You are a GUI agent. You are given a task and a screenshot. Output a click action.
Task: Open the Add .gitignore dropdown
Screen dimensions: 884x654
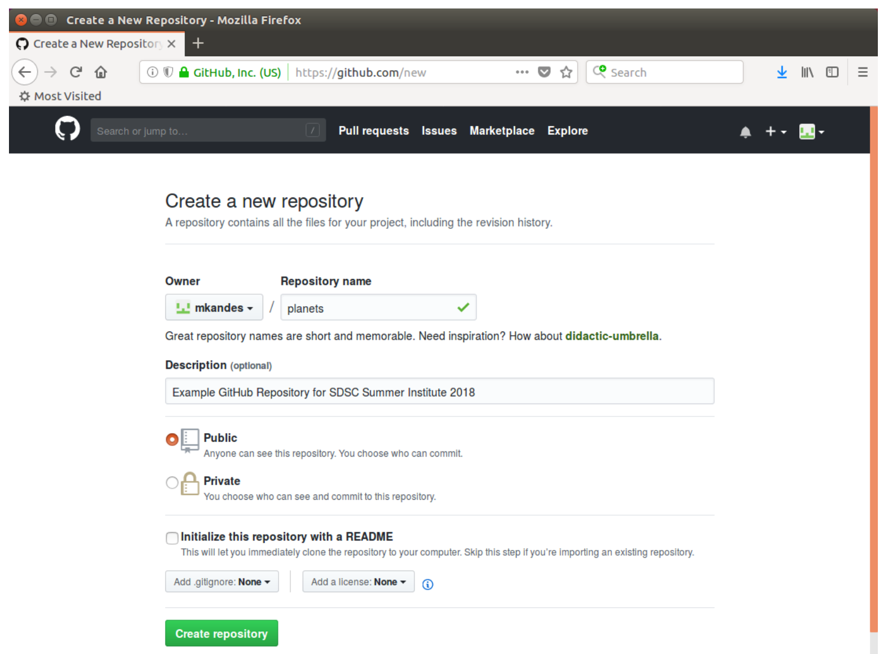[x=222, y=582]
